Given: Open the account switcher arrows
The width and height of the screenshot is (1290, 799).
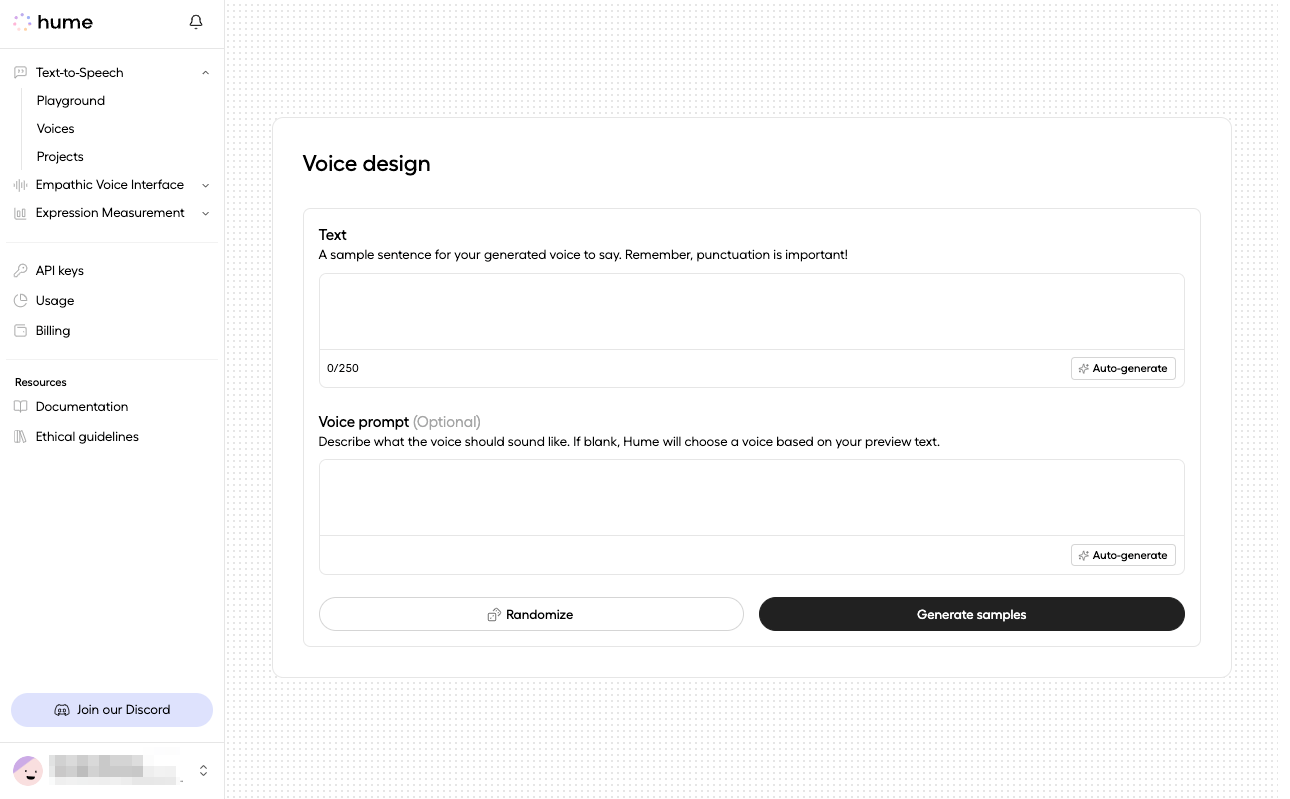Looking at the screenshot, I should point(203,770).
